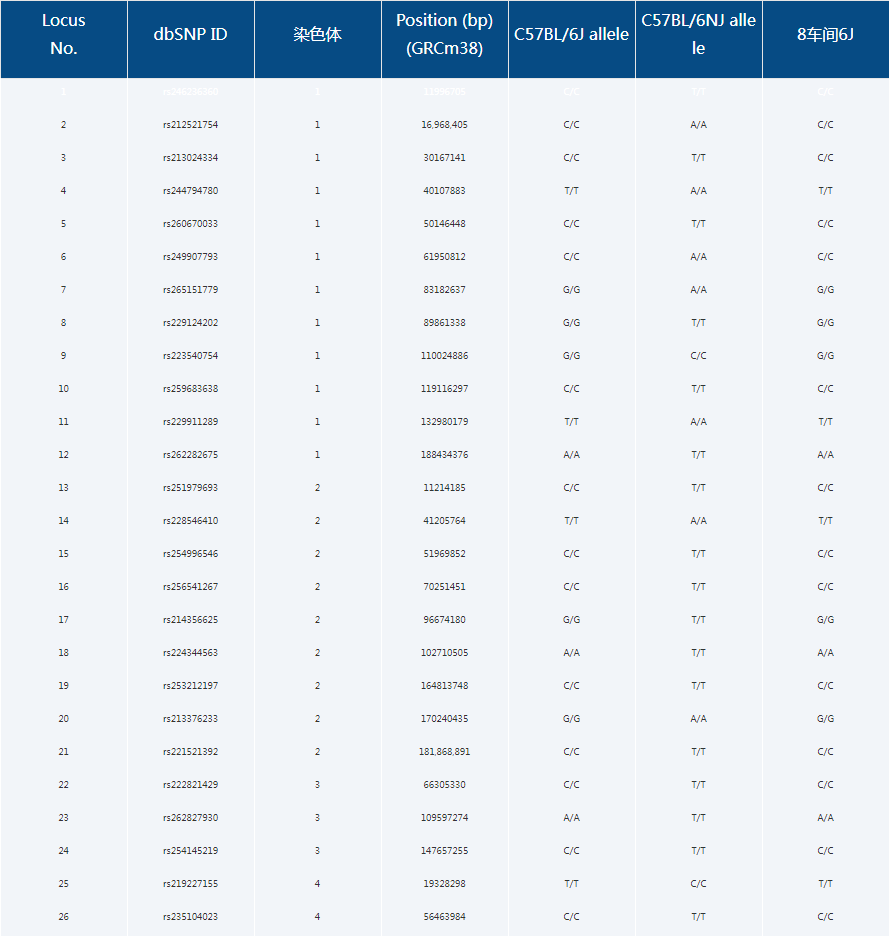Select locus number 20 cell
This screenshot has height=936, width=889.
pyautogui.click(x=63, y=719)
